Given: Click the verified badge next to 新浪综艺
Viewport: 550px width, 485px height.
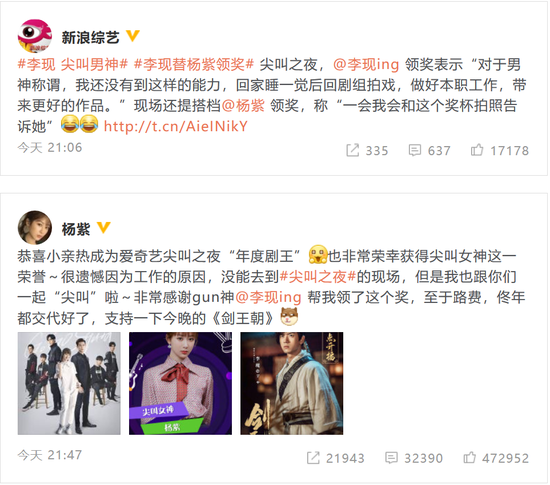Looking at the screenshot, I should 133,36.
